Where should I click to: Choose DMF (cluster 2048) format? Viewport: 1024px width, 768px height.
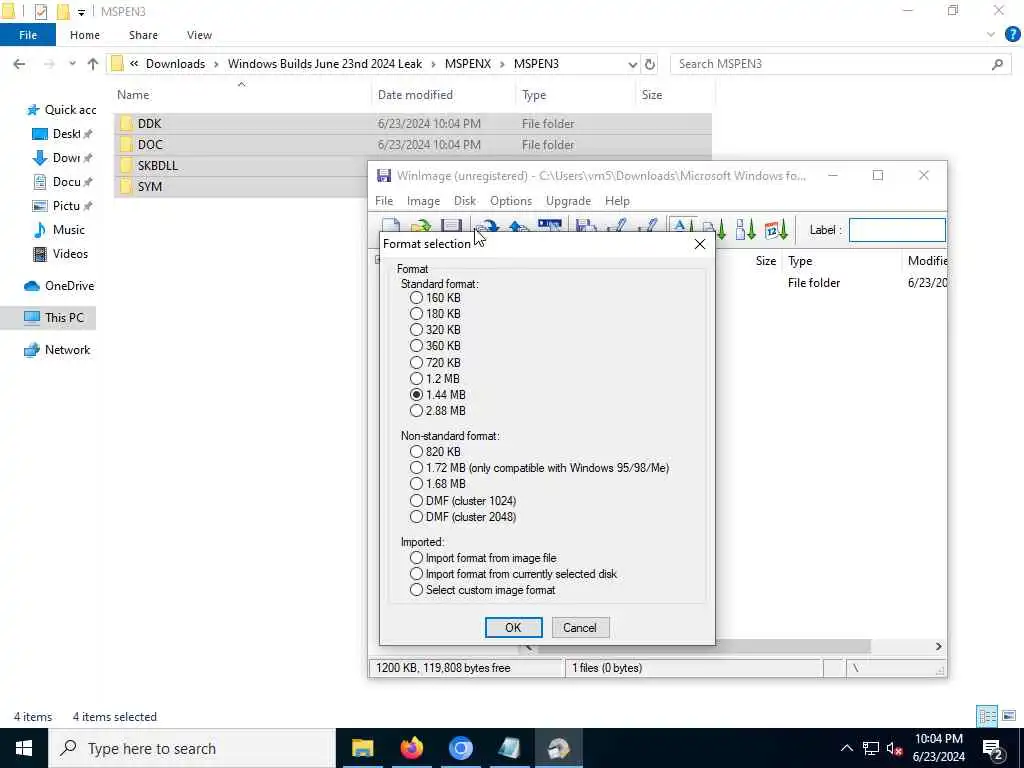(x=463, y=517)
